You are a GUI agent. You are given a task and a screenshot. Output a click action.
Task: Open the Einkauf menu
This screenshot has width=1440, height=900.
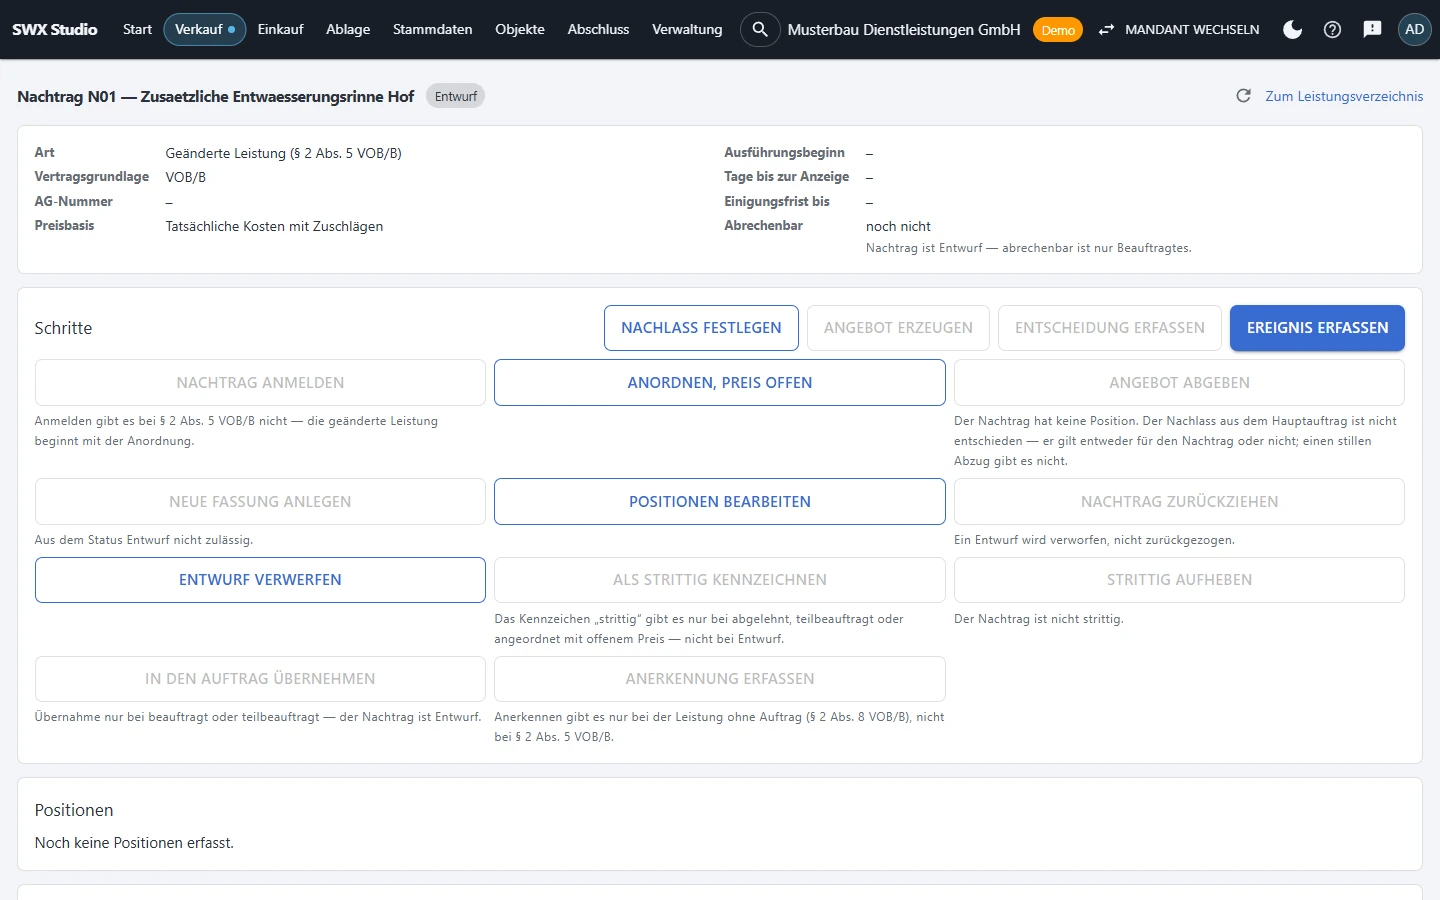280,29
